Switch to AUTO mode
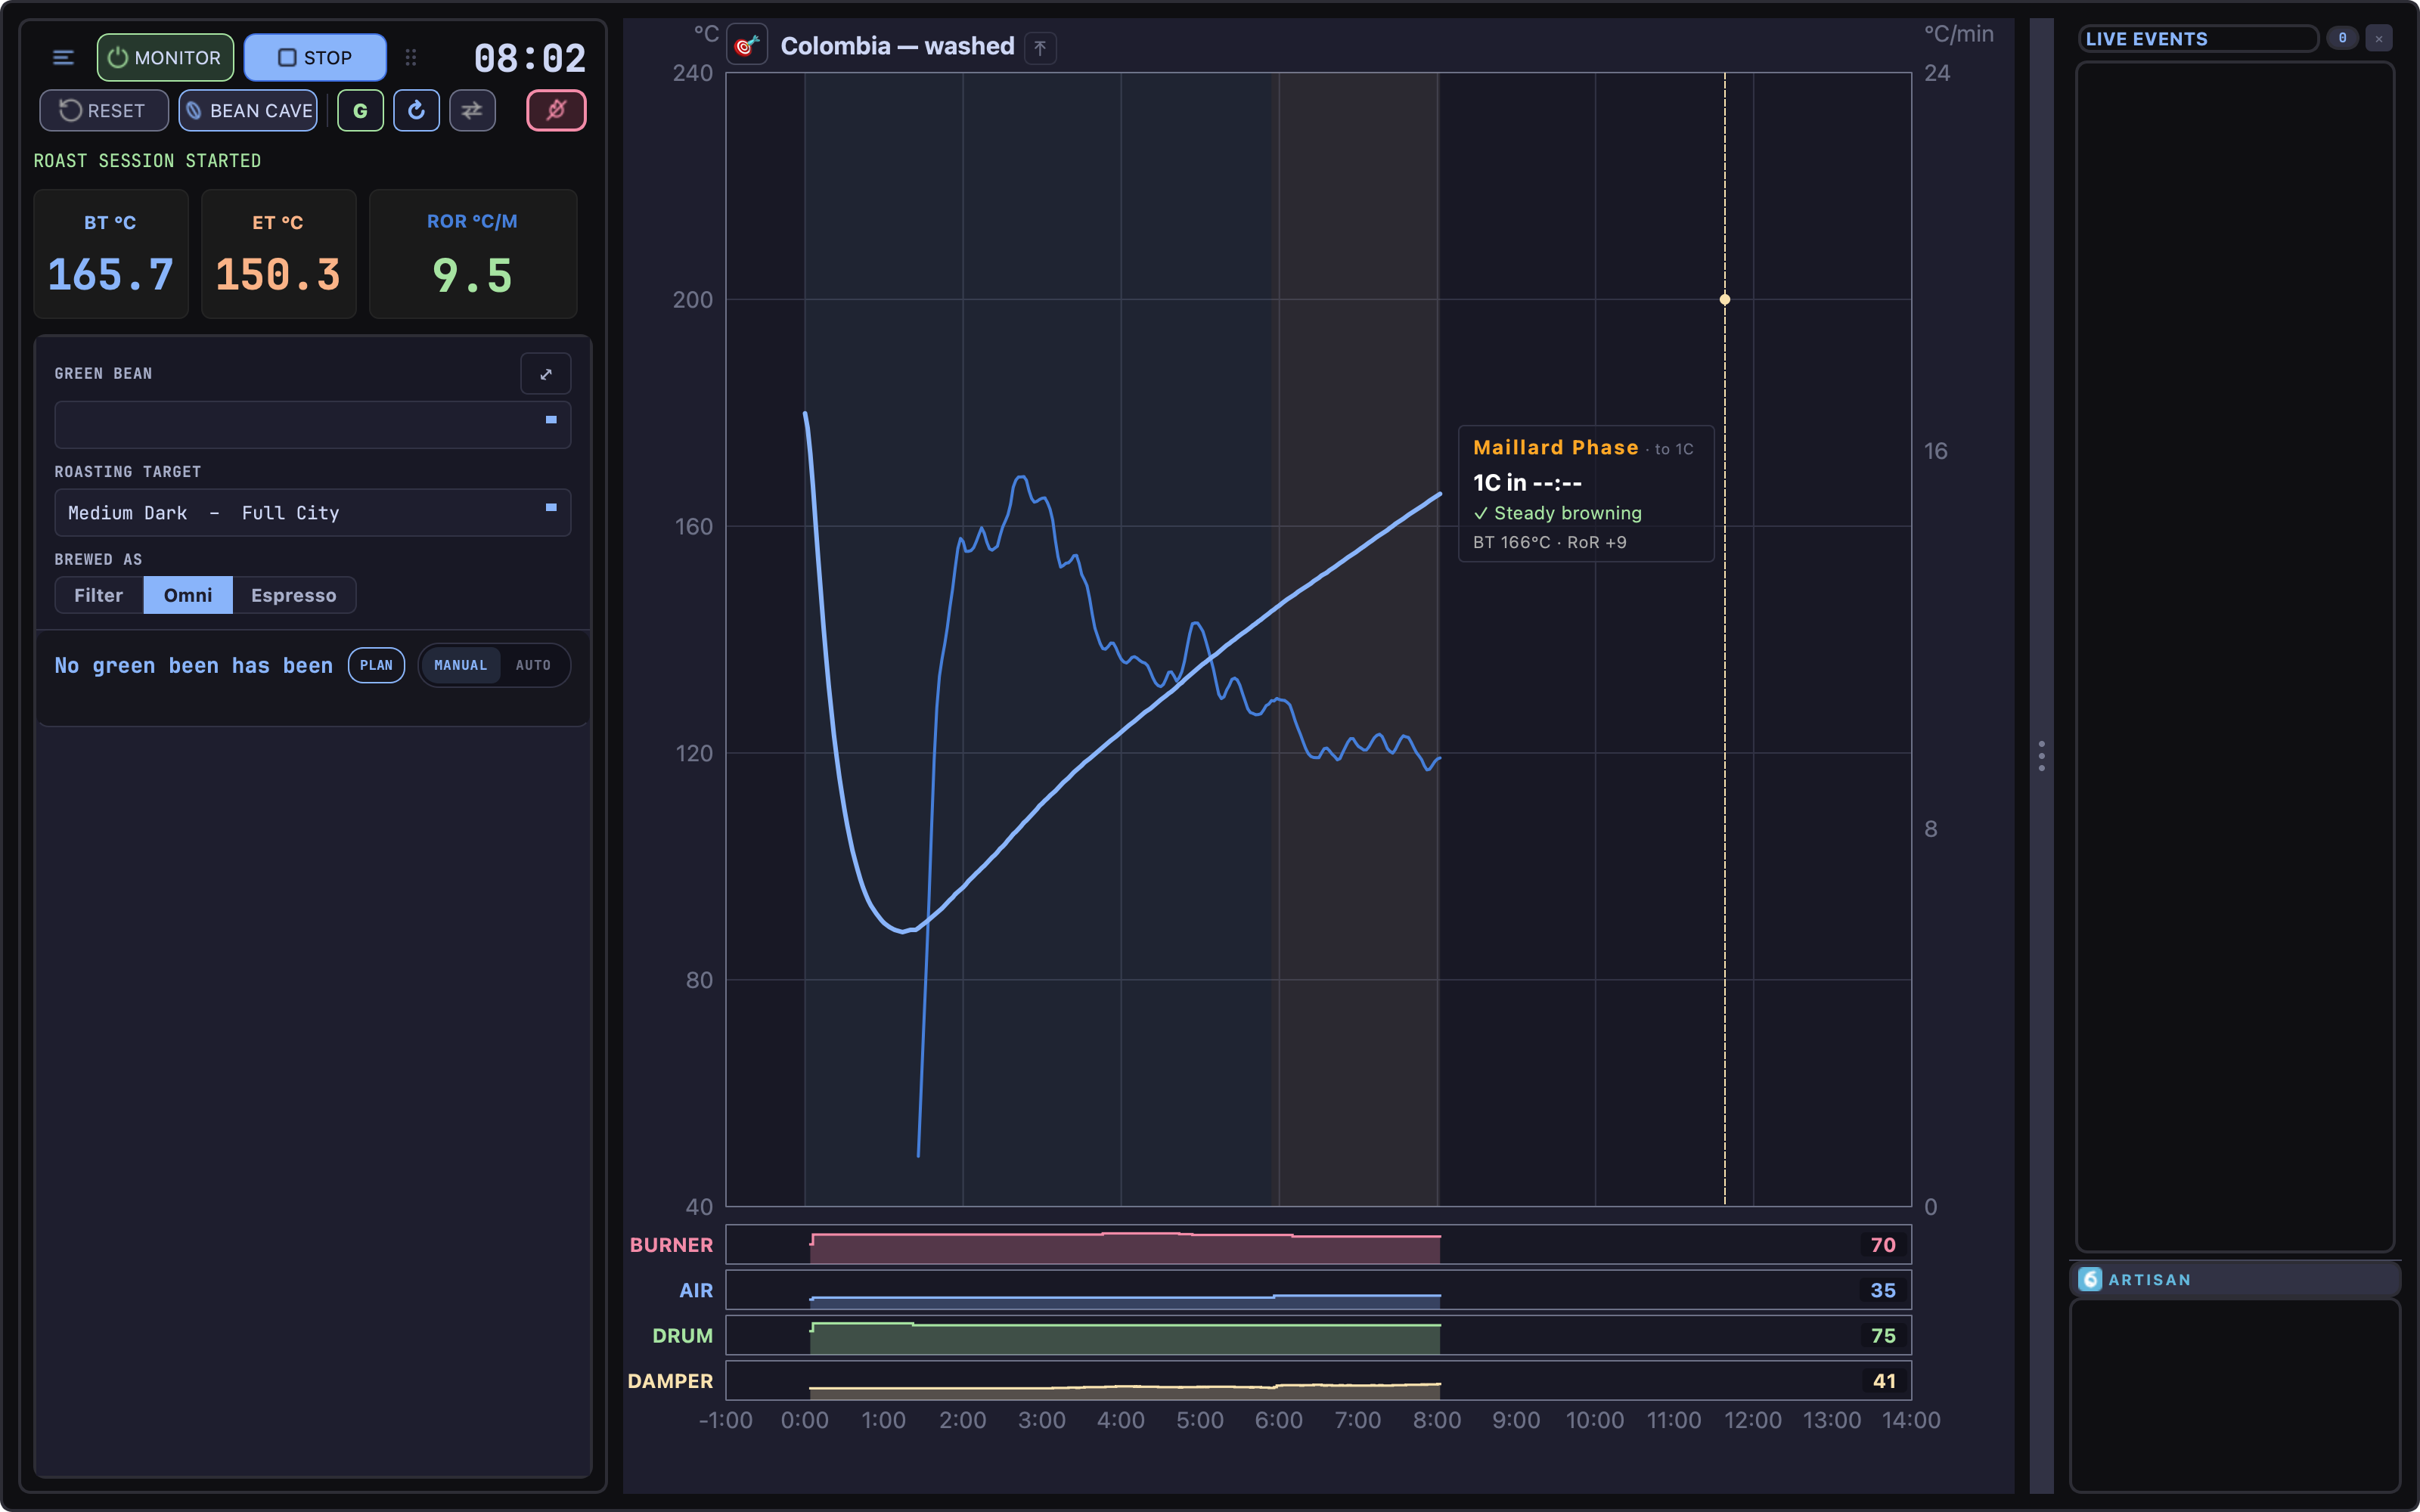The image size is (2420, 1512). coord(533,665)
